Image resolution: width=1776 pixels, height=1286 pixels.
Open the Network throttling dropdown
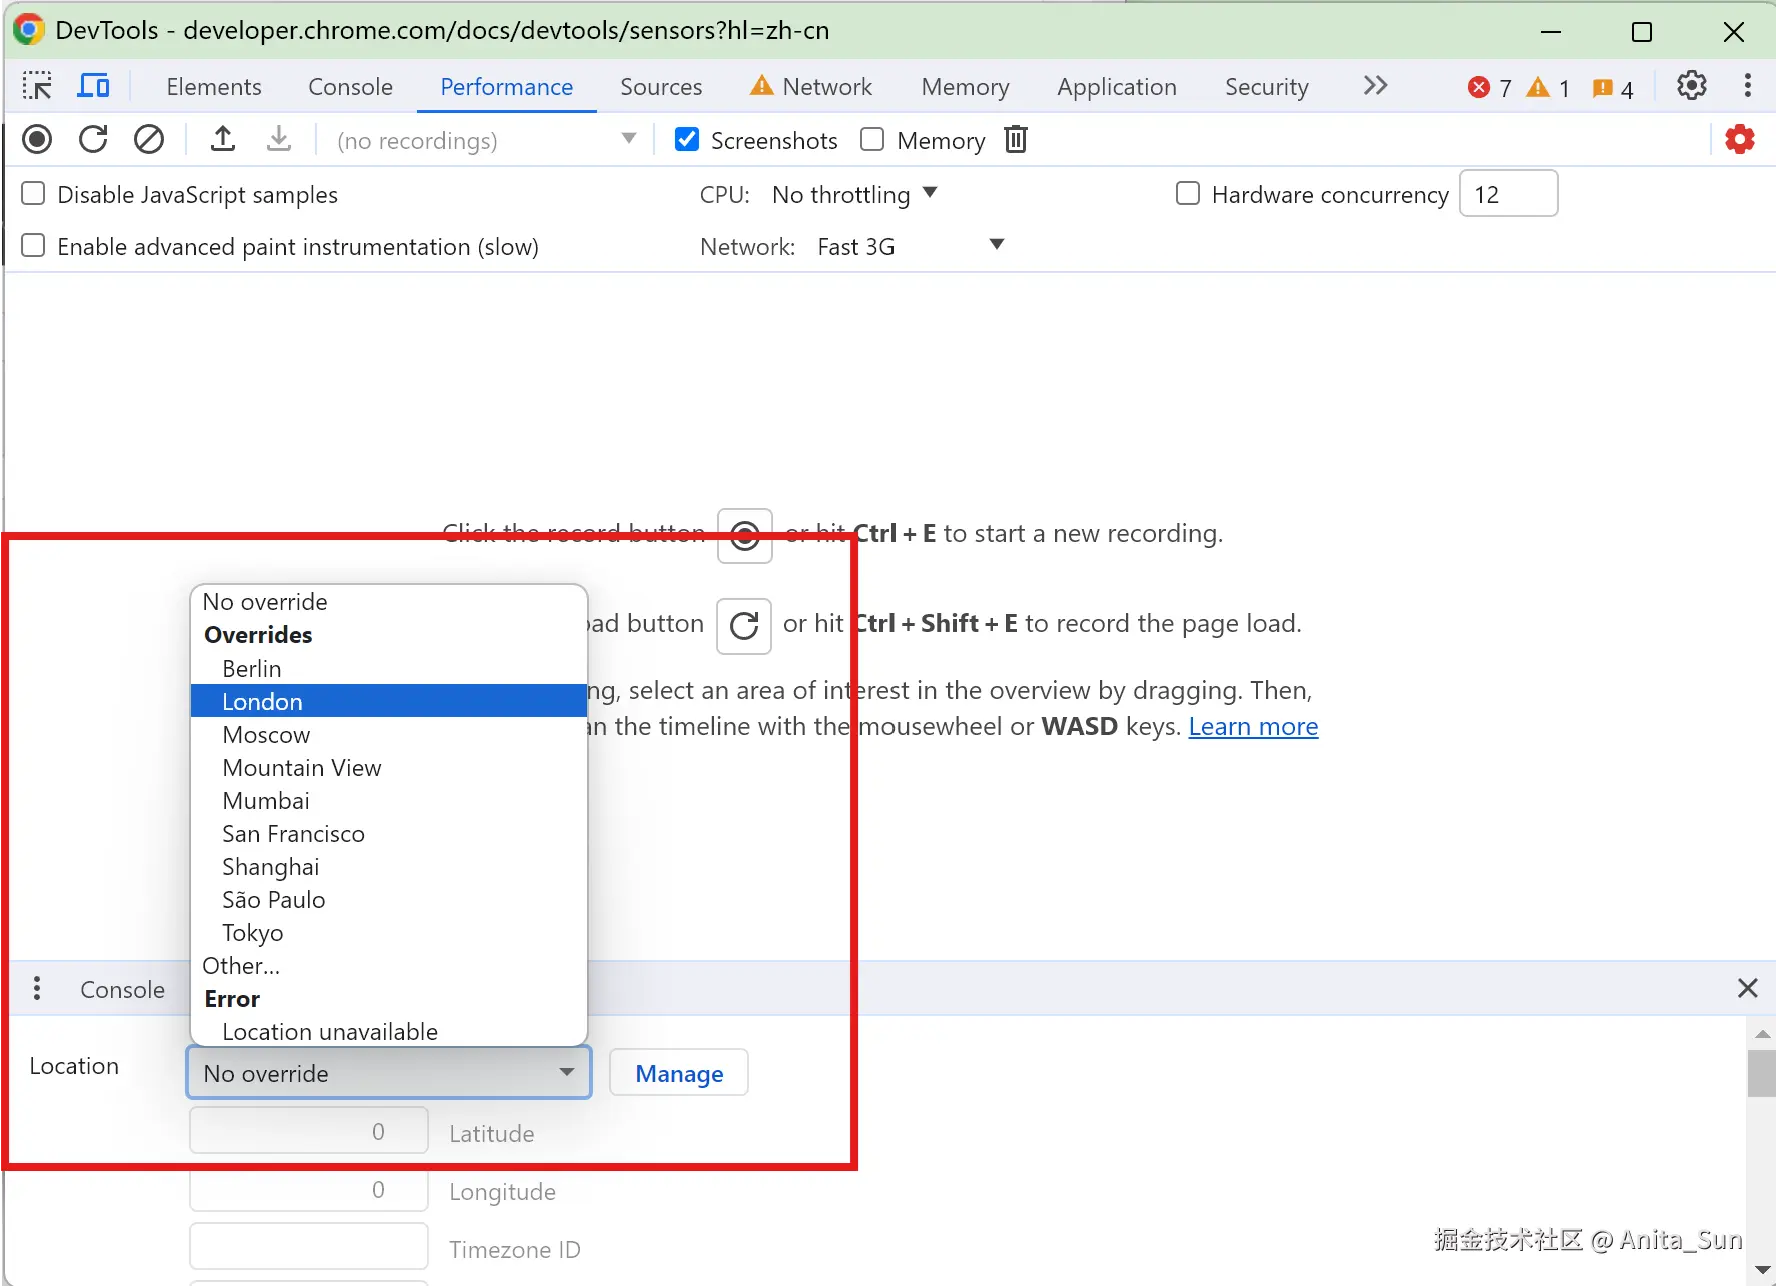(910, 246)
